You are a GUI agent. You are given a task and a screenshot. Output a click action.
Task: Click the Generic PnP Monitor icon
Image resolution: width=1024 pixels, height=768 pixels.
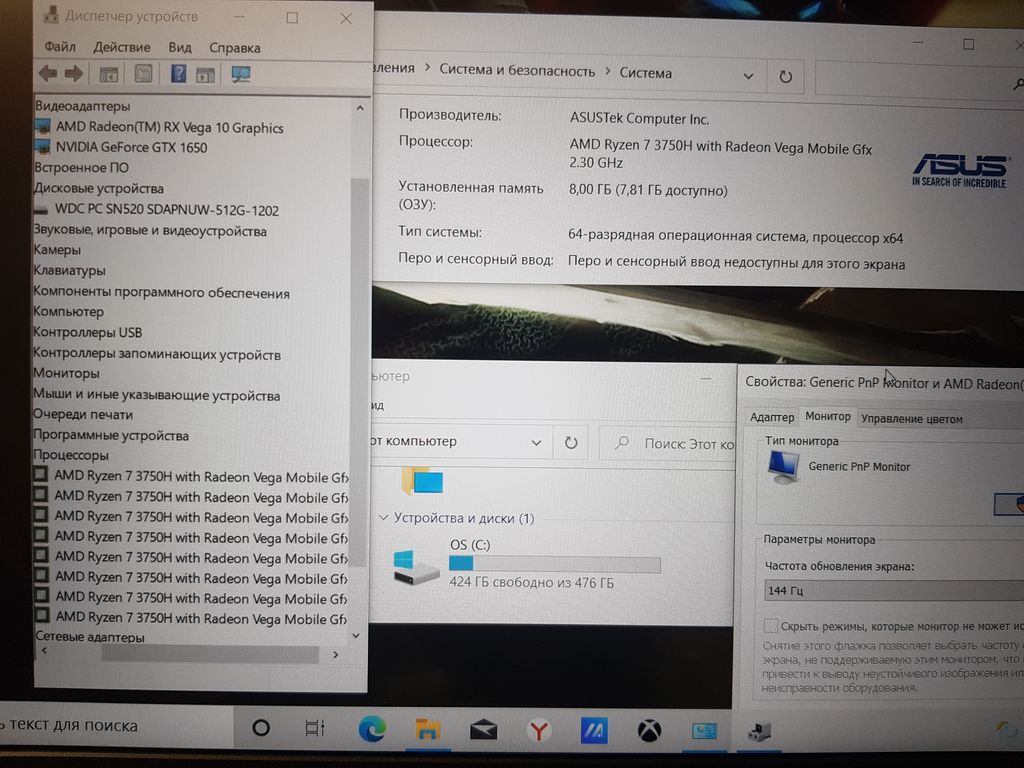coord(784,467)
